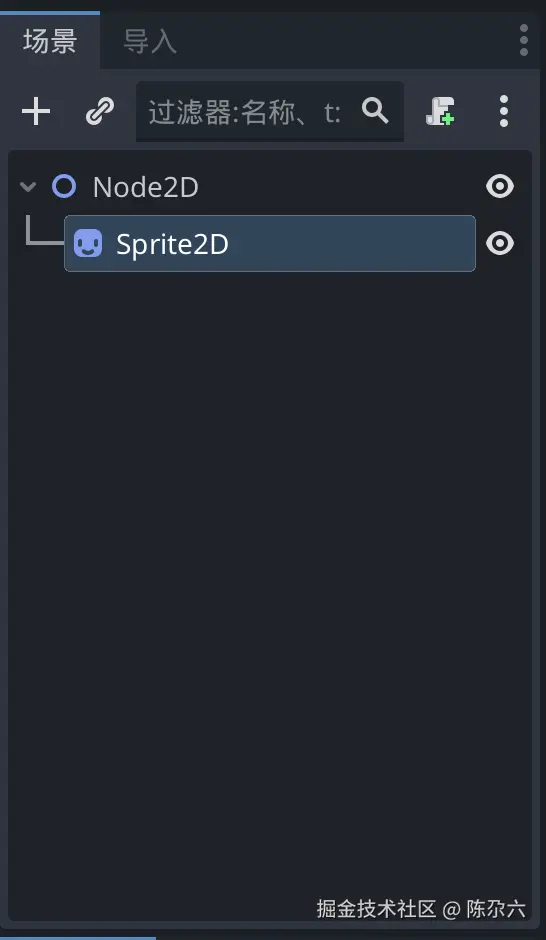Image resolution: width=546 pixels, height=940 pixels.
Task: Collapse the Node2D tree with its chevron
Action: [x=28, y=186]
